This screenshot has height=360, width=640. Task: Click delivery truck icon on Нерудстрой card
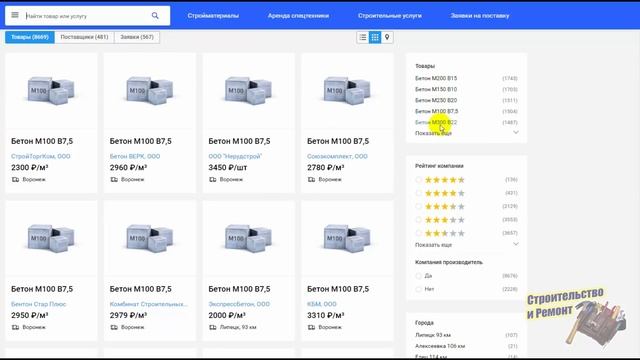(x=213, y=180)
